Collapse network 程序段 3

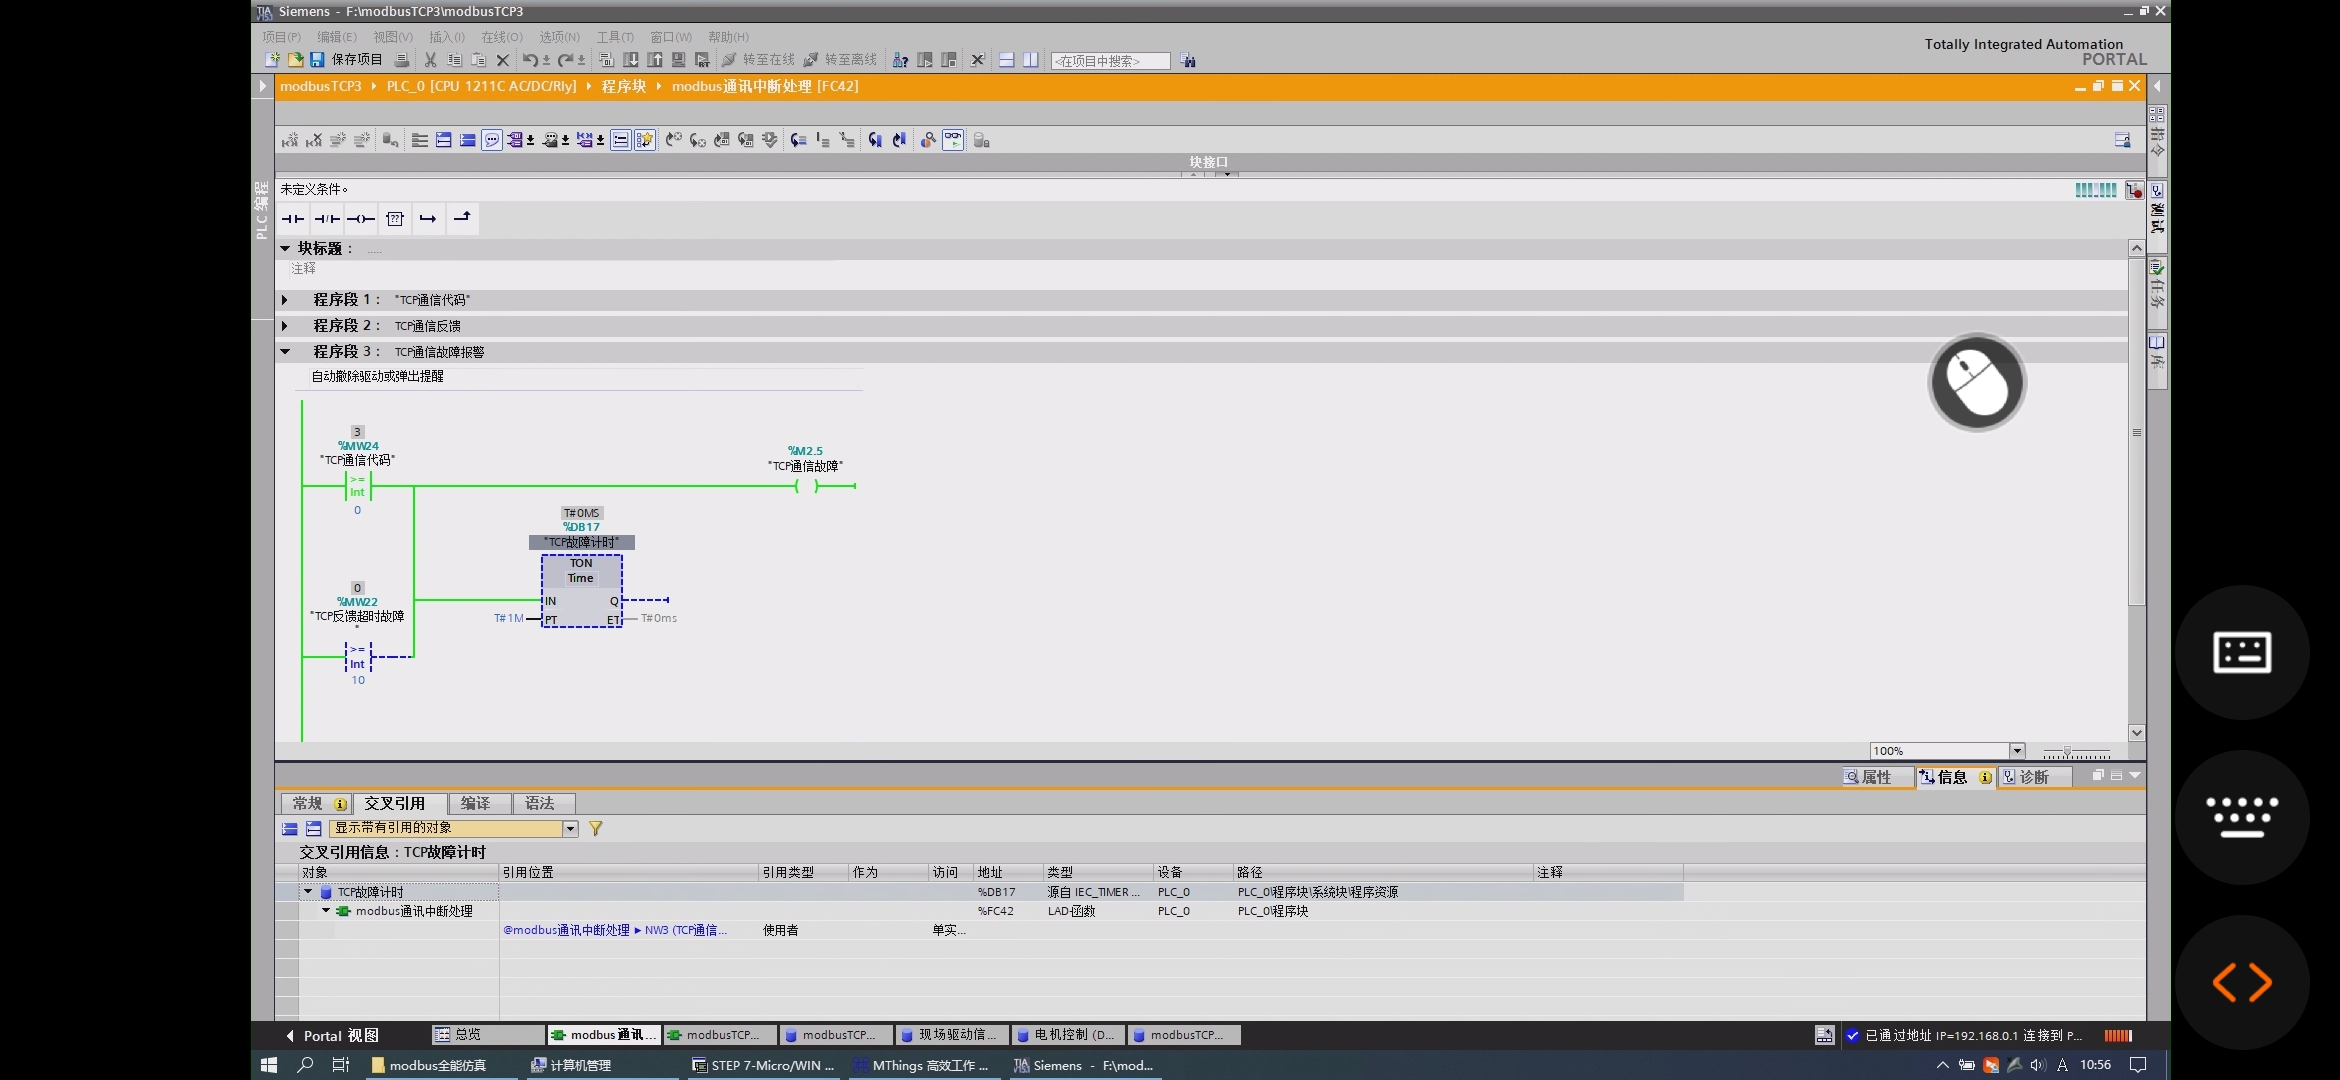(285, 352)
